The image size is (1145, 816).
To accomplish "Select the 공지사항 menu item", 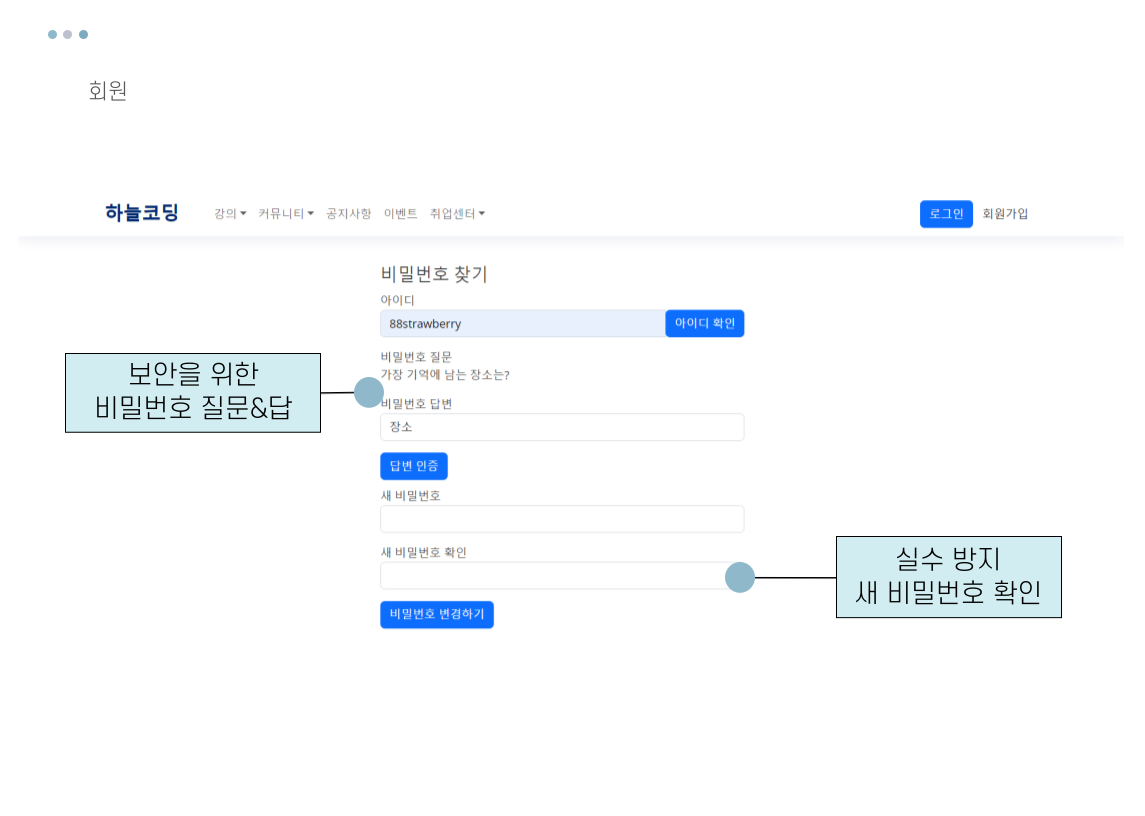I will point(347,213).
